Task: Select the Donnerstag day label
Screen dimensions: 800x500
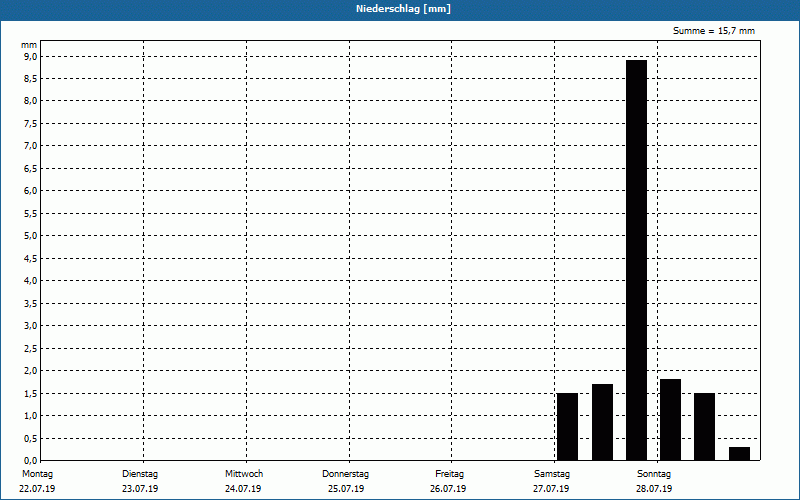Action: pyautogui.click(x=345, y=474)
